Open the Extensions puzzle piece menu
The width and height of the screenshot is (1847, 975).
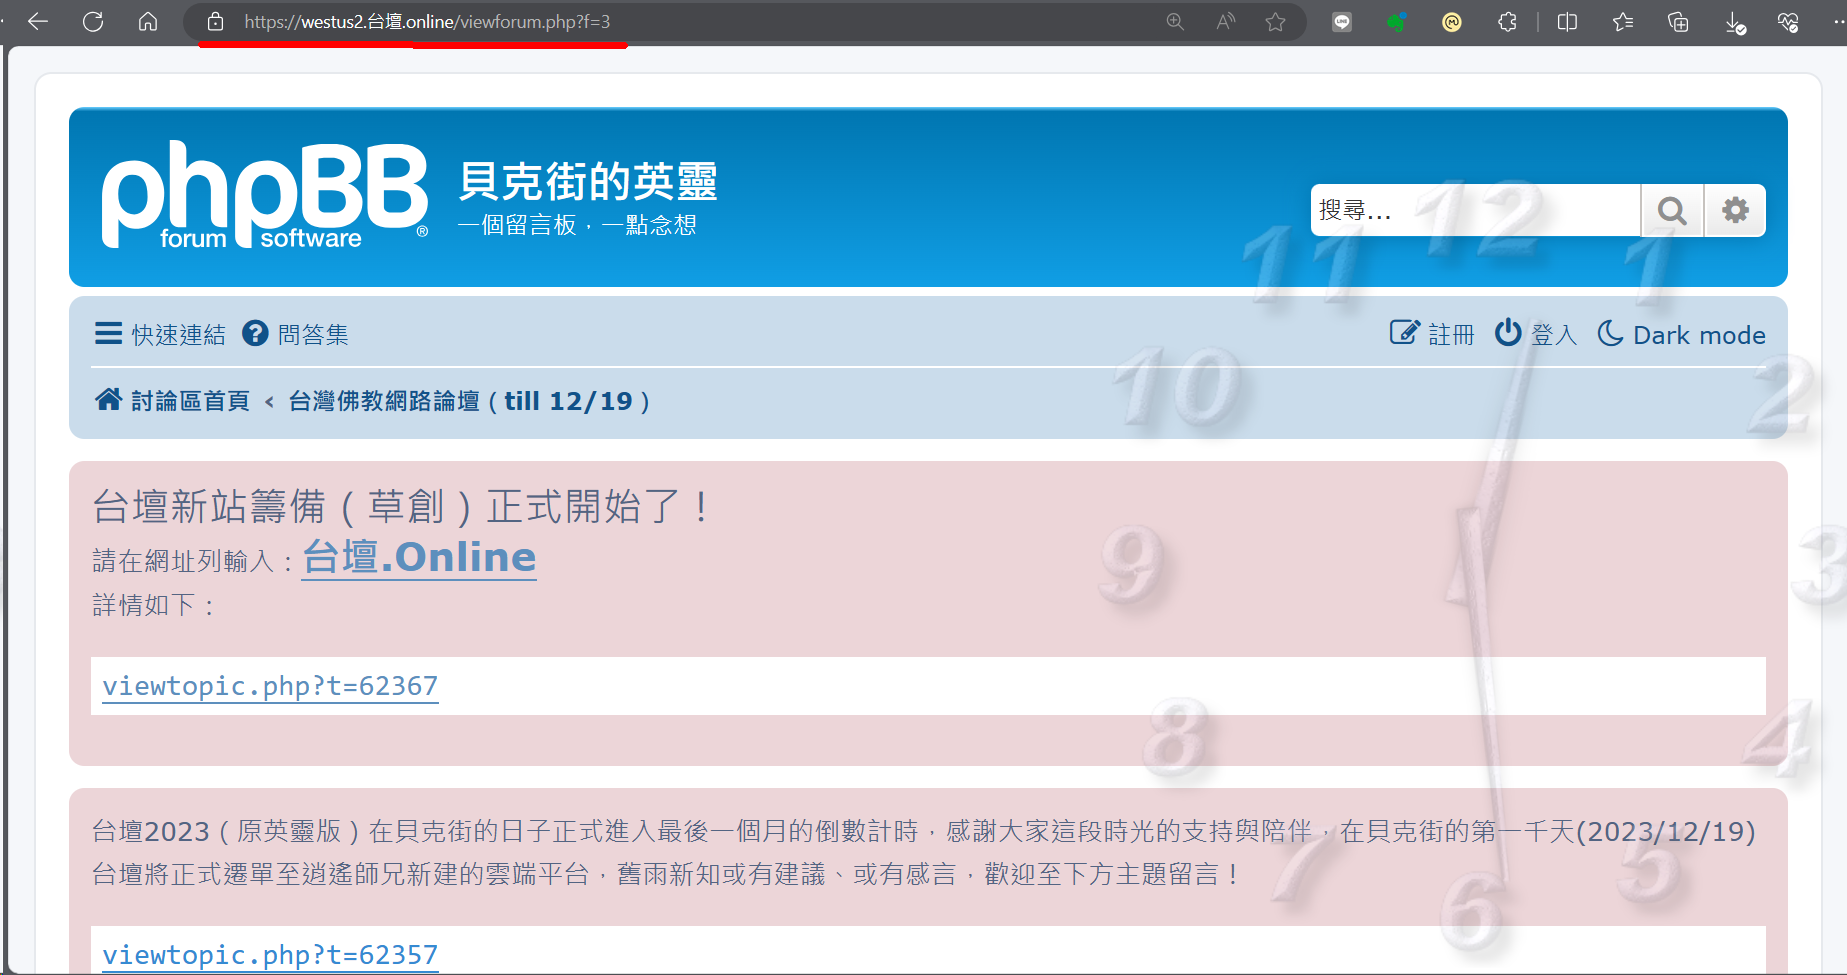coord(1507,21)
